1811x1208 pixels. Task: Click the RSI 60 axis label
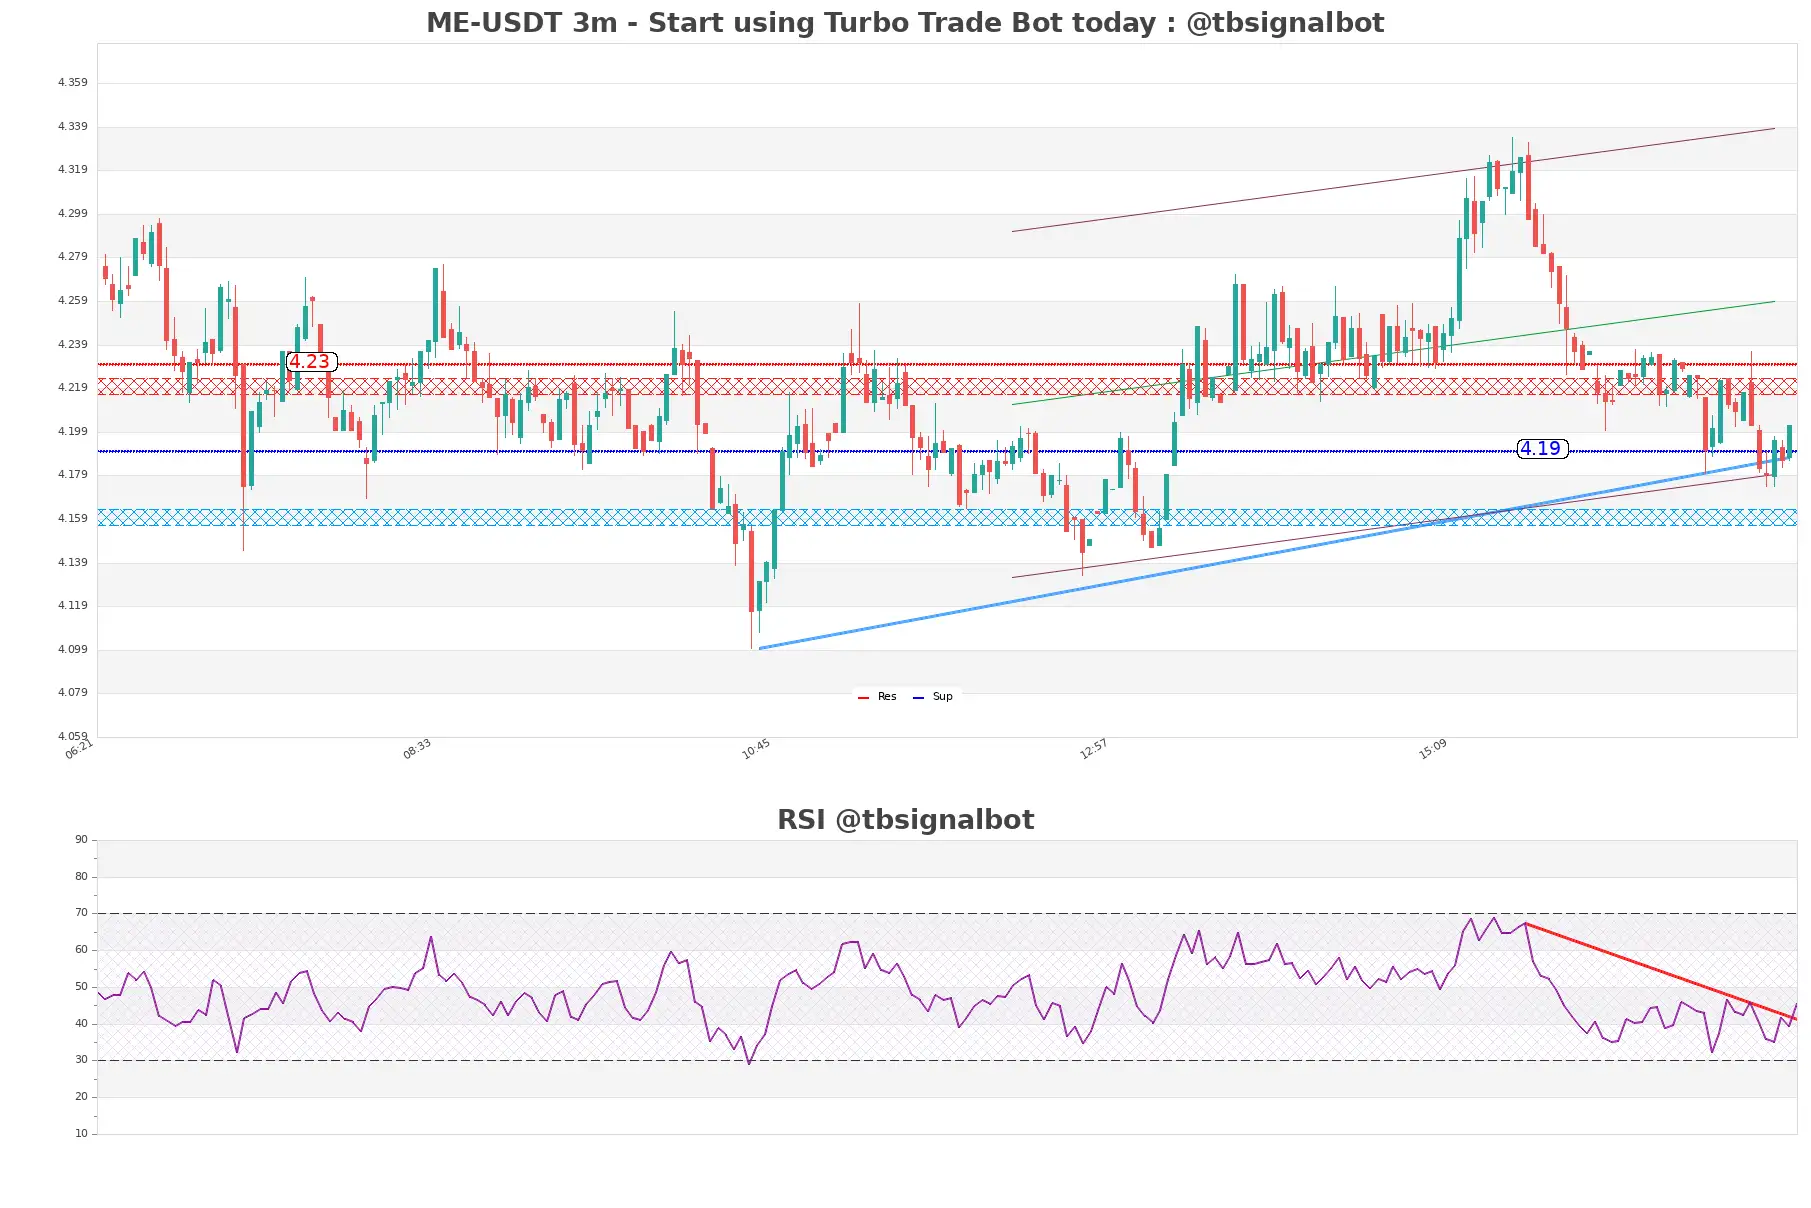tap(81, 949)
